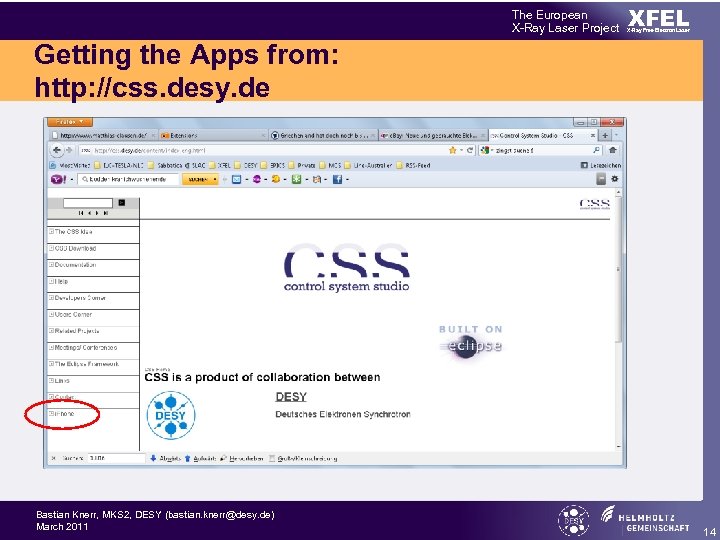Viewport: 720px width, 540px height.
Task: Expand the CSS Download tree node
Action: tap(51, 248)
